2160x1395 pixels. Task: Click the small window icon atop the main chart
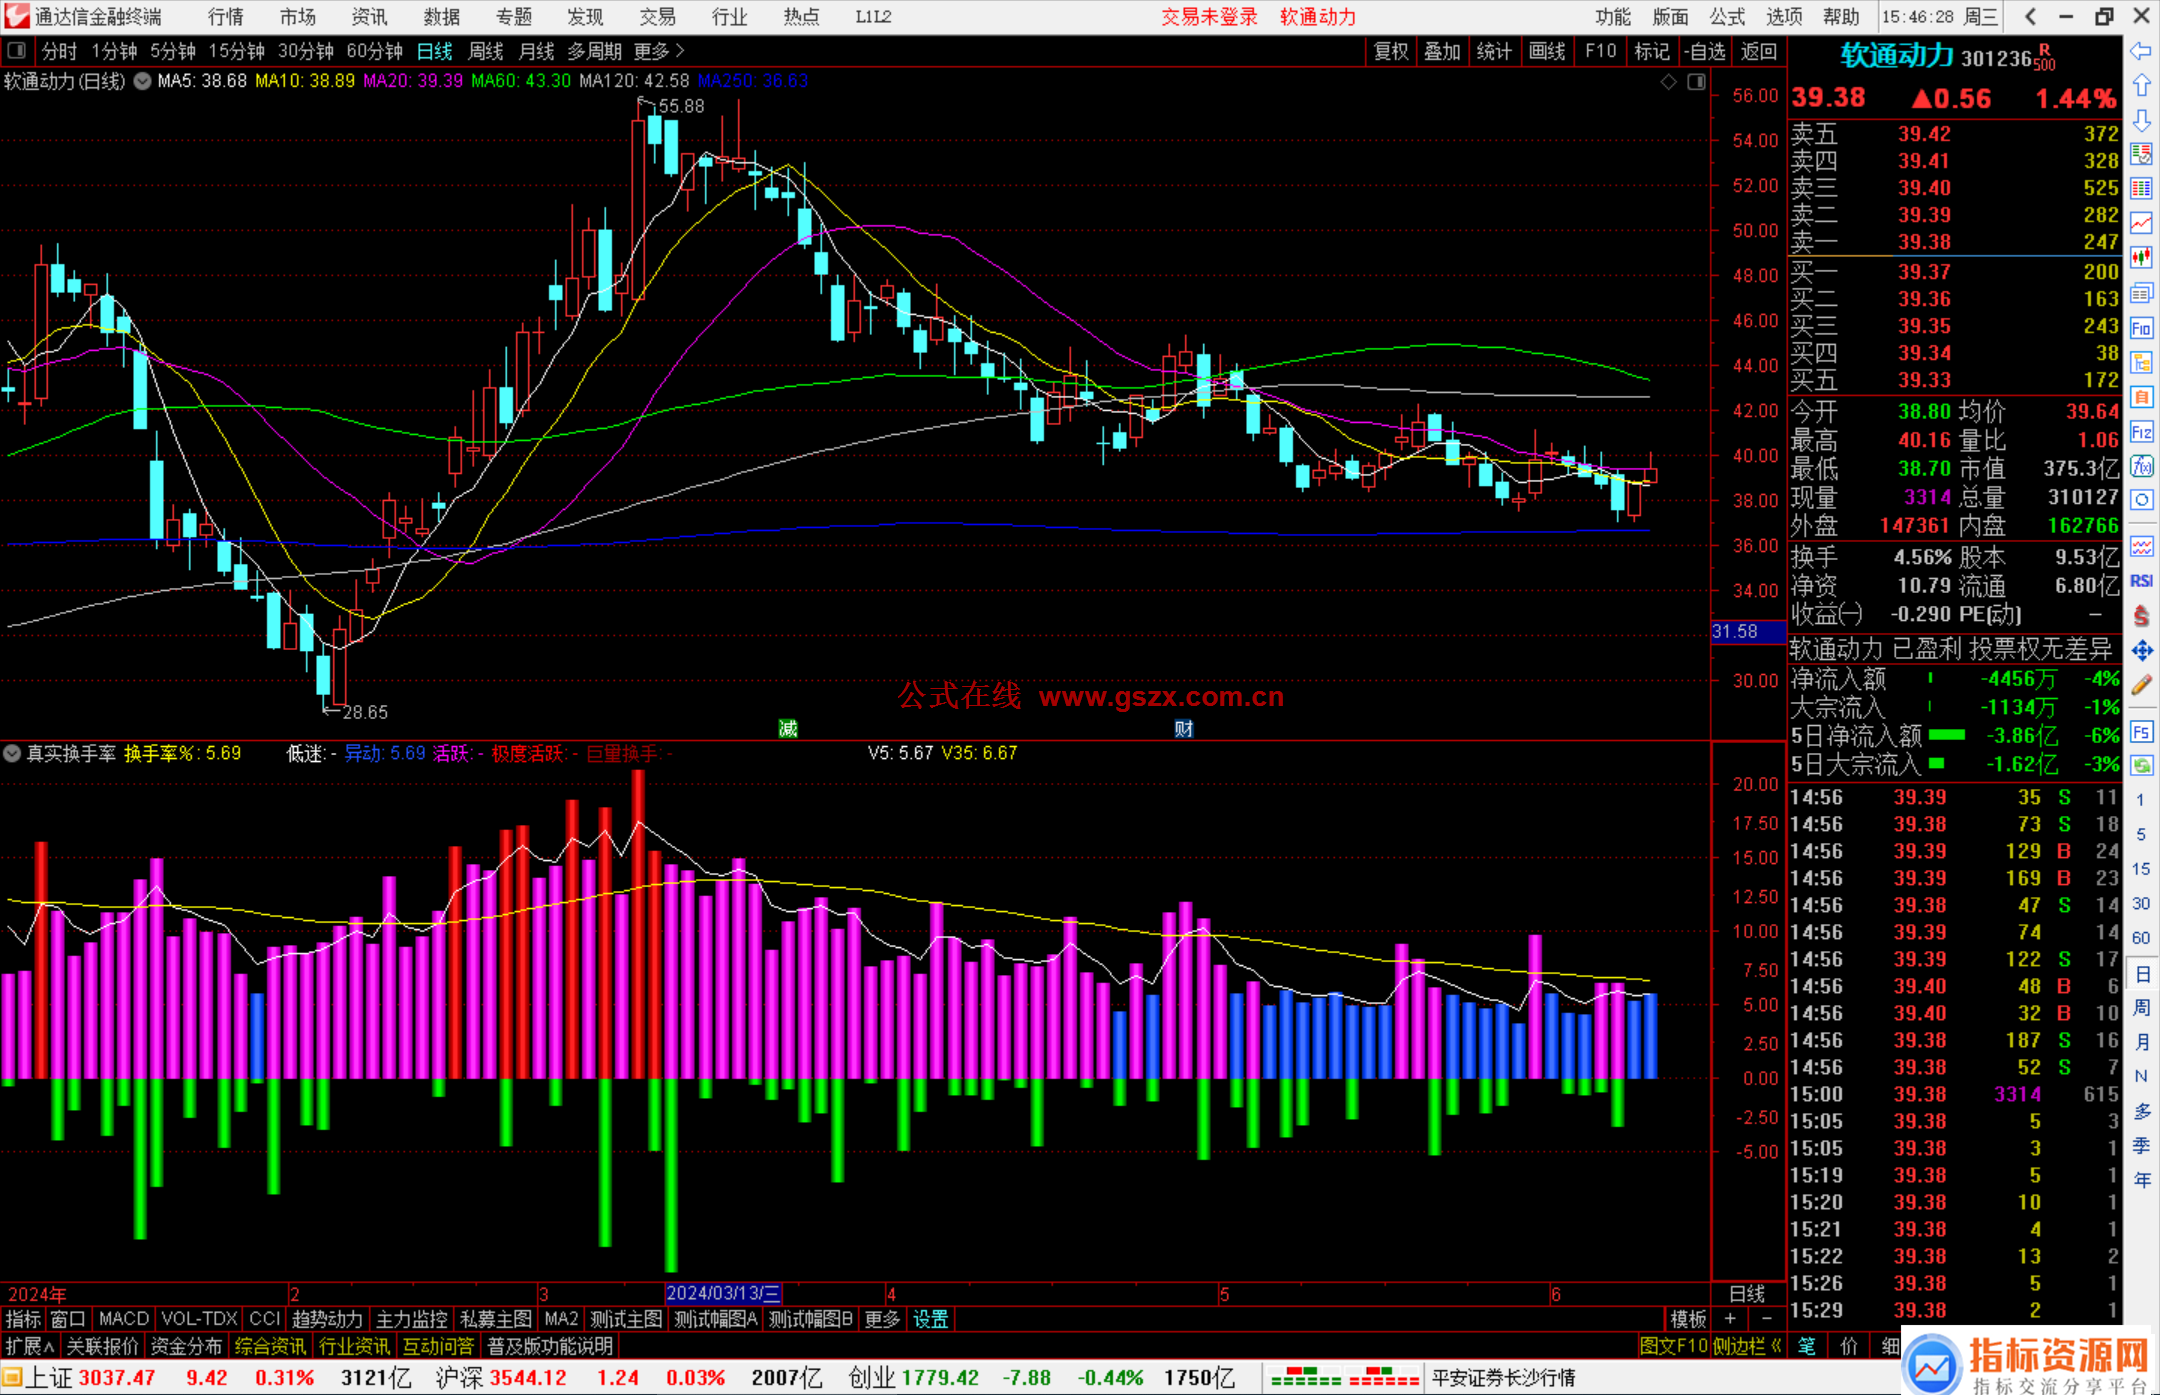pyautogui.click(x=1697, y=82)
